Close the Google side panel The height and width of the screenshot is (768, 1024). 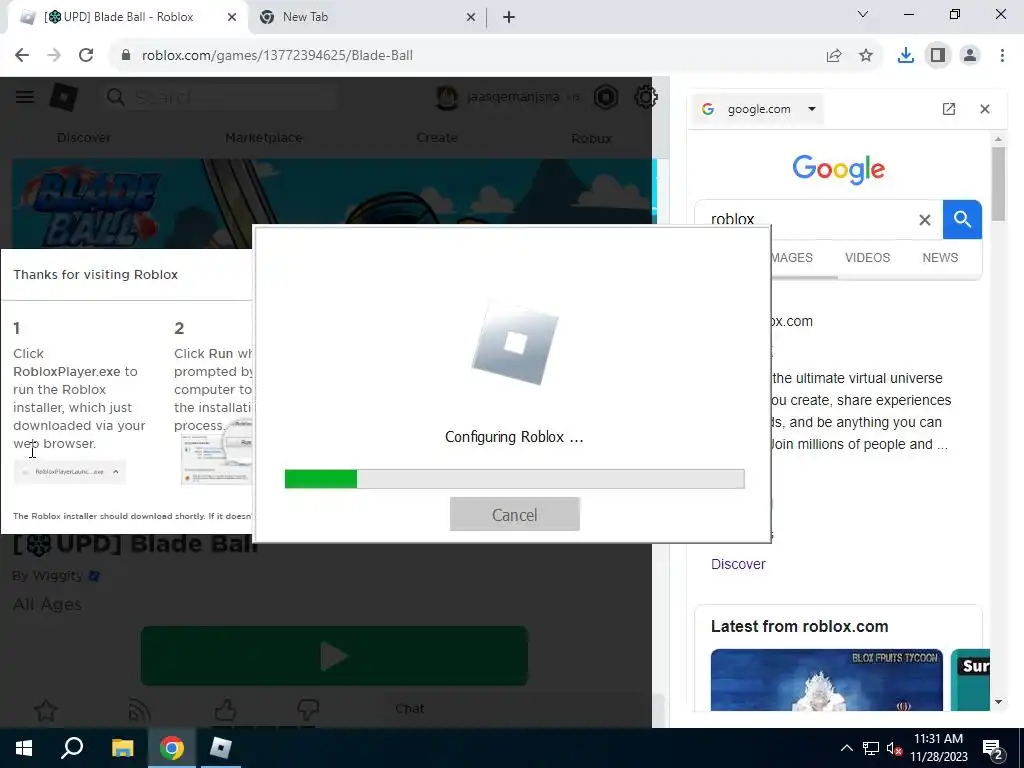coord(985,109)
